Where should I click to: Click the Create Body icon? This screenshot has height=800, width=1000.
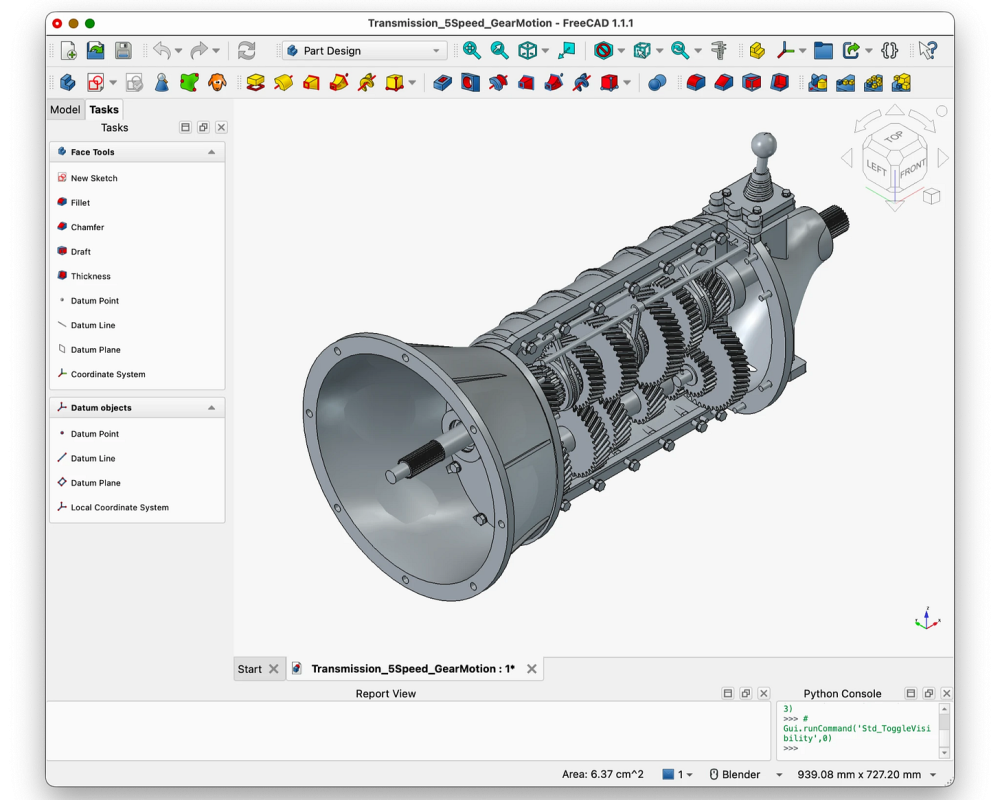click(68, 83)
